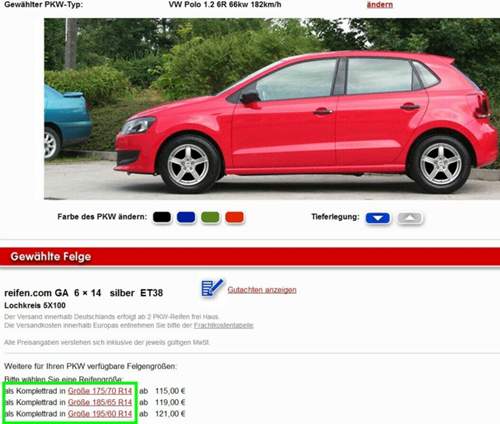500x424 pixels.
Task: Select the black car color swatch
Action: (162, 217)
